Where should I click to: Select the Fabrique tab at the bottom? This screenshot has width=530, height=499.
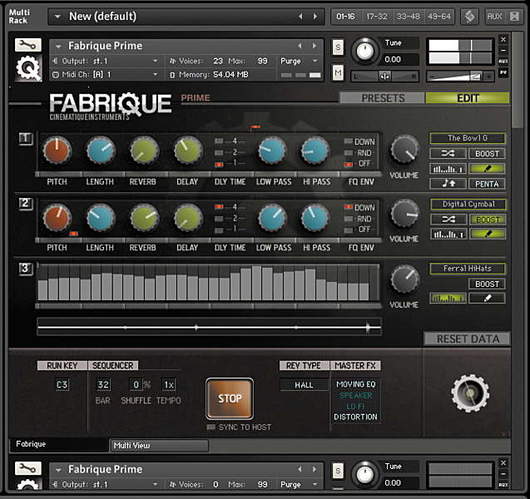point(58,444)
